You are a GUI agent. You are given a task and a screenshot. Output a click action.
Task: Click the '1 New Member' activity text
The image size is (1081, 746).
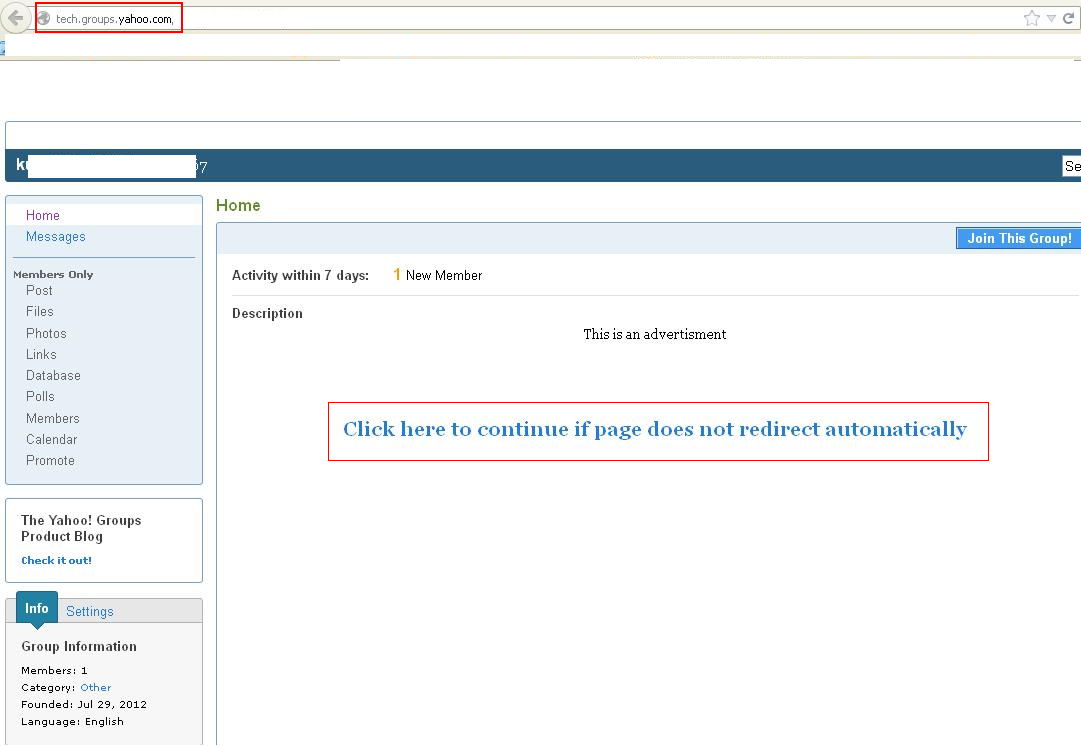pos(438,275)
